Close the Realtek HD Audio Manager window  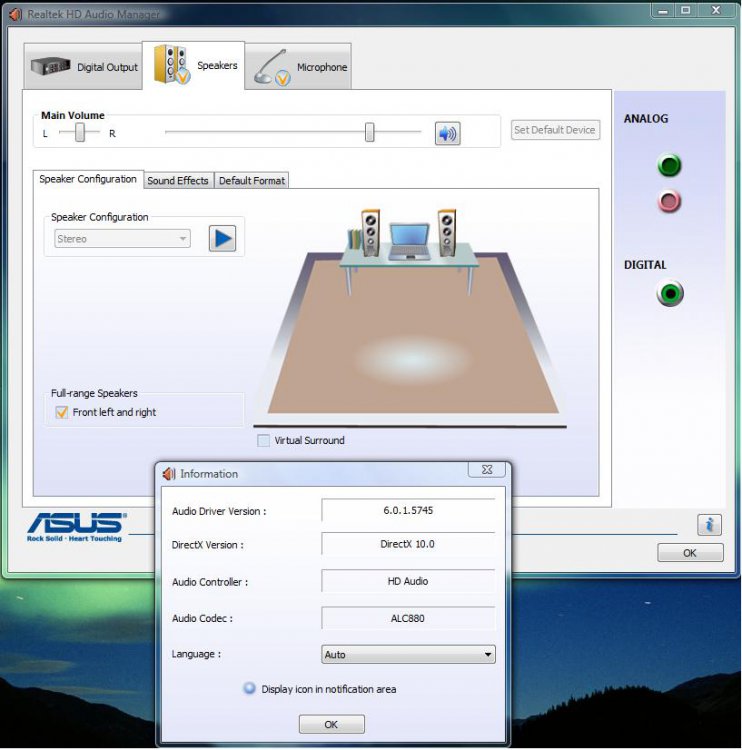click(716, 11)
